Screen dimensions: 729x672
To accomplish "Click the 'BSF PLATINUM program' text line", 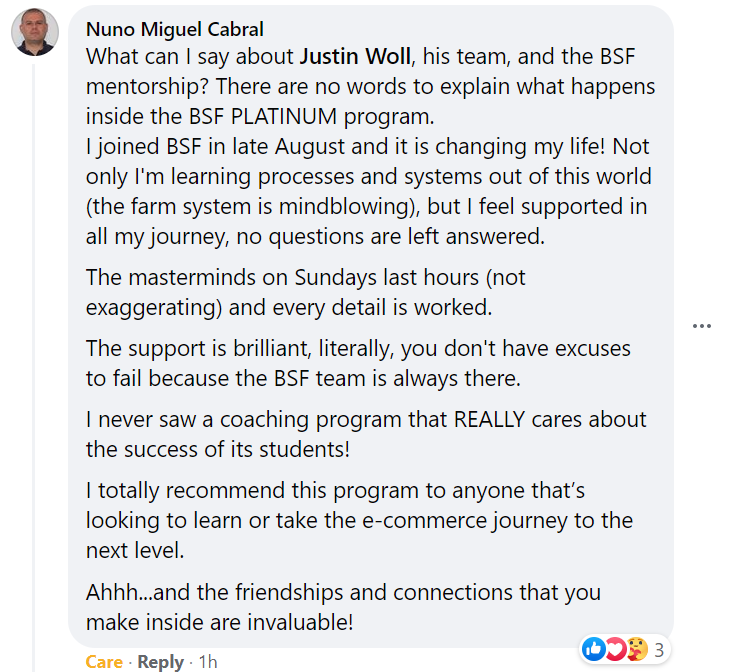I will coord(260,116).
